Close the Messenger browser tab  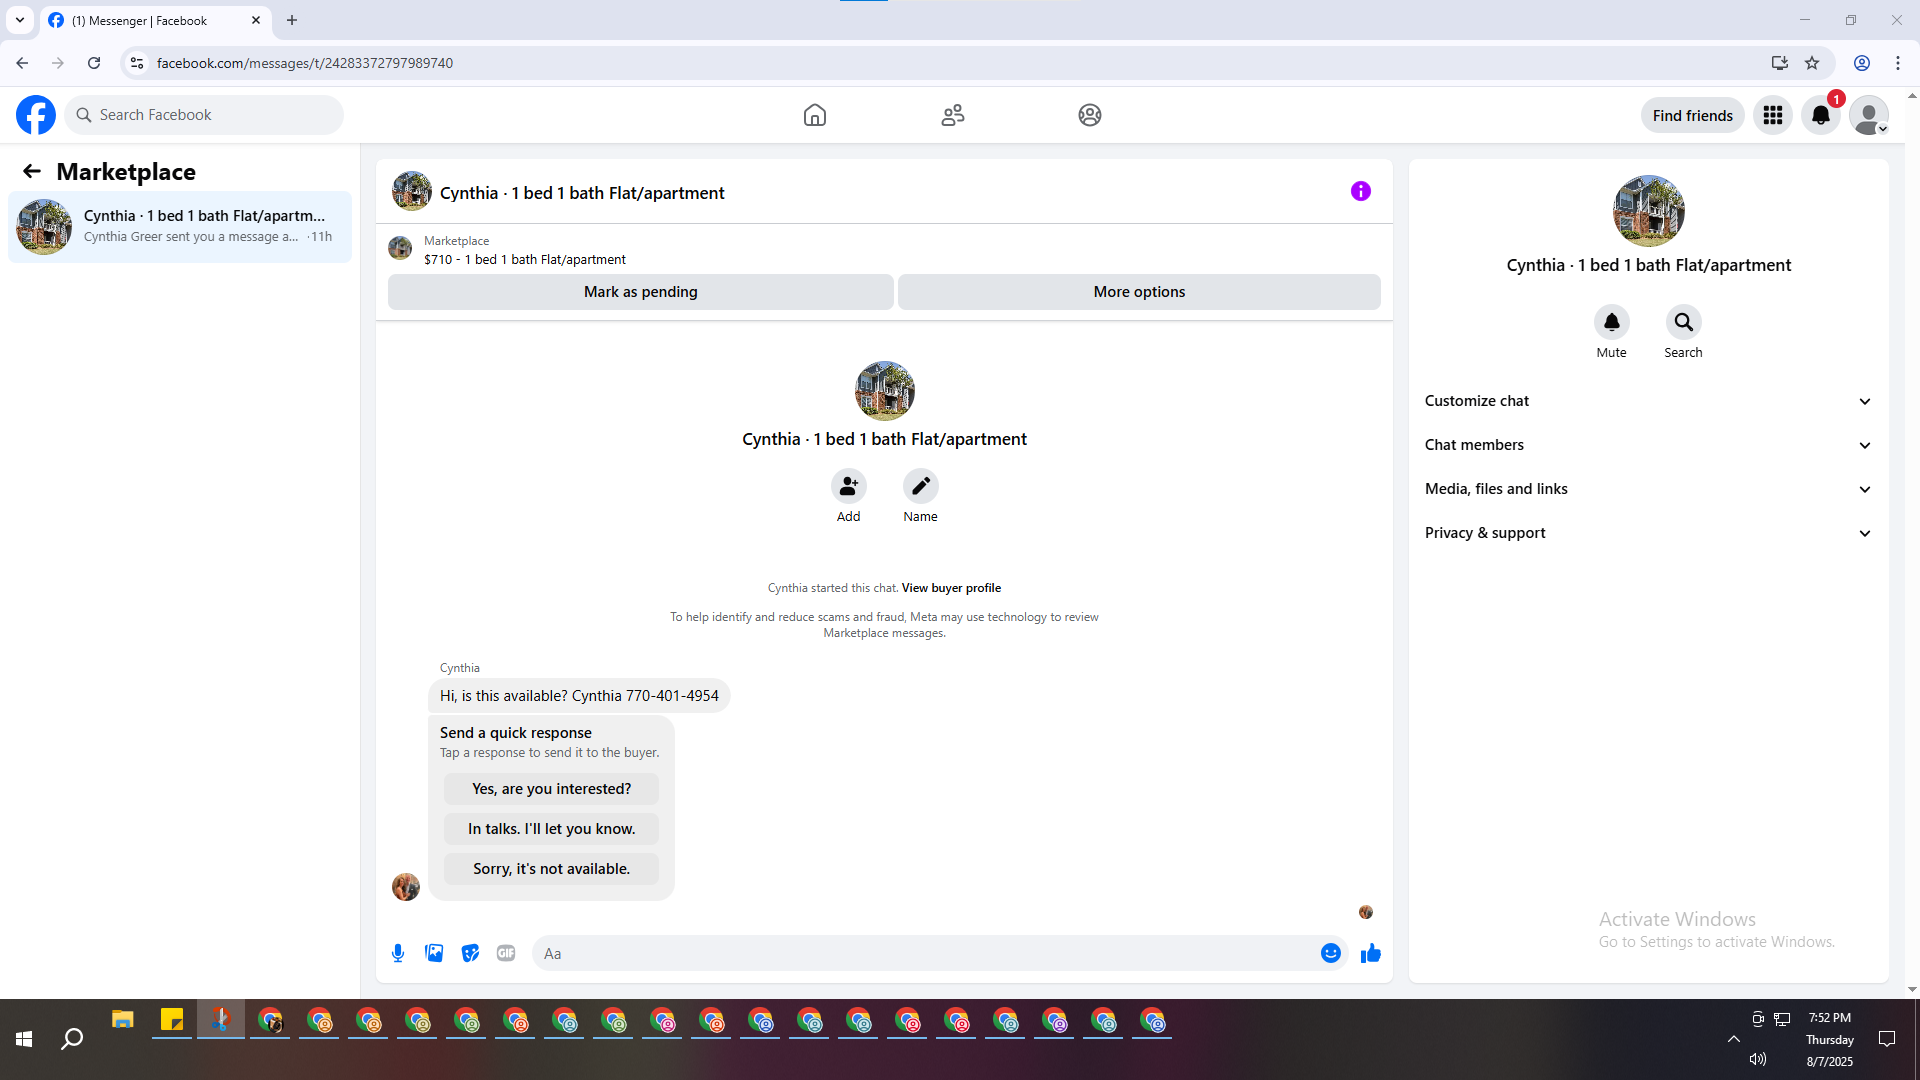point(256,20)
